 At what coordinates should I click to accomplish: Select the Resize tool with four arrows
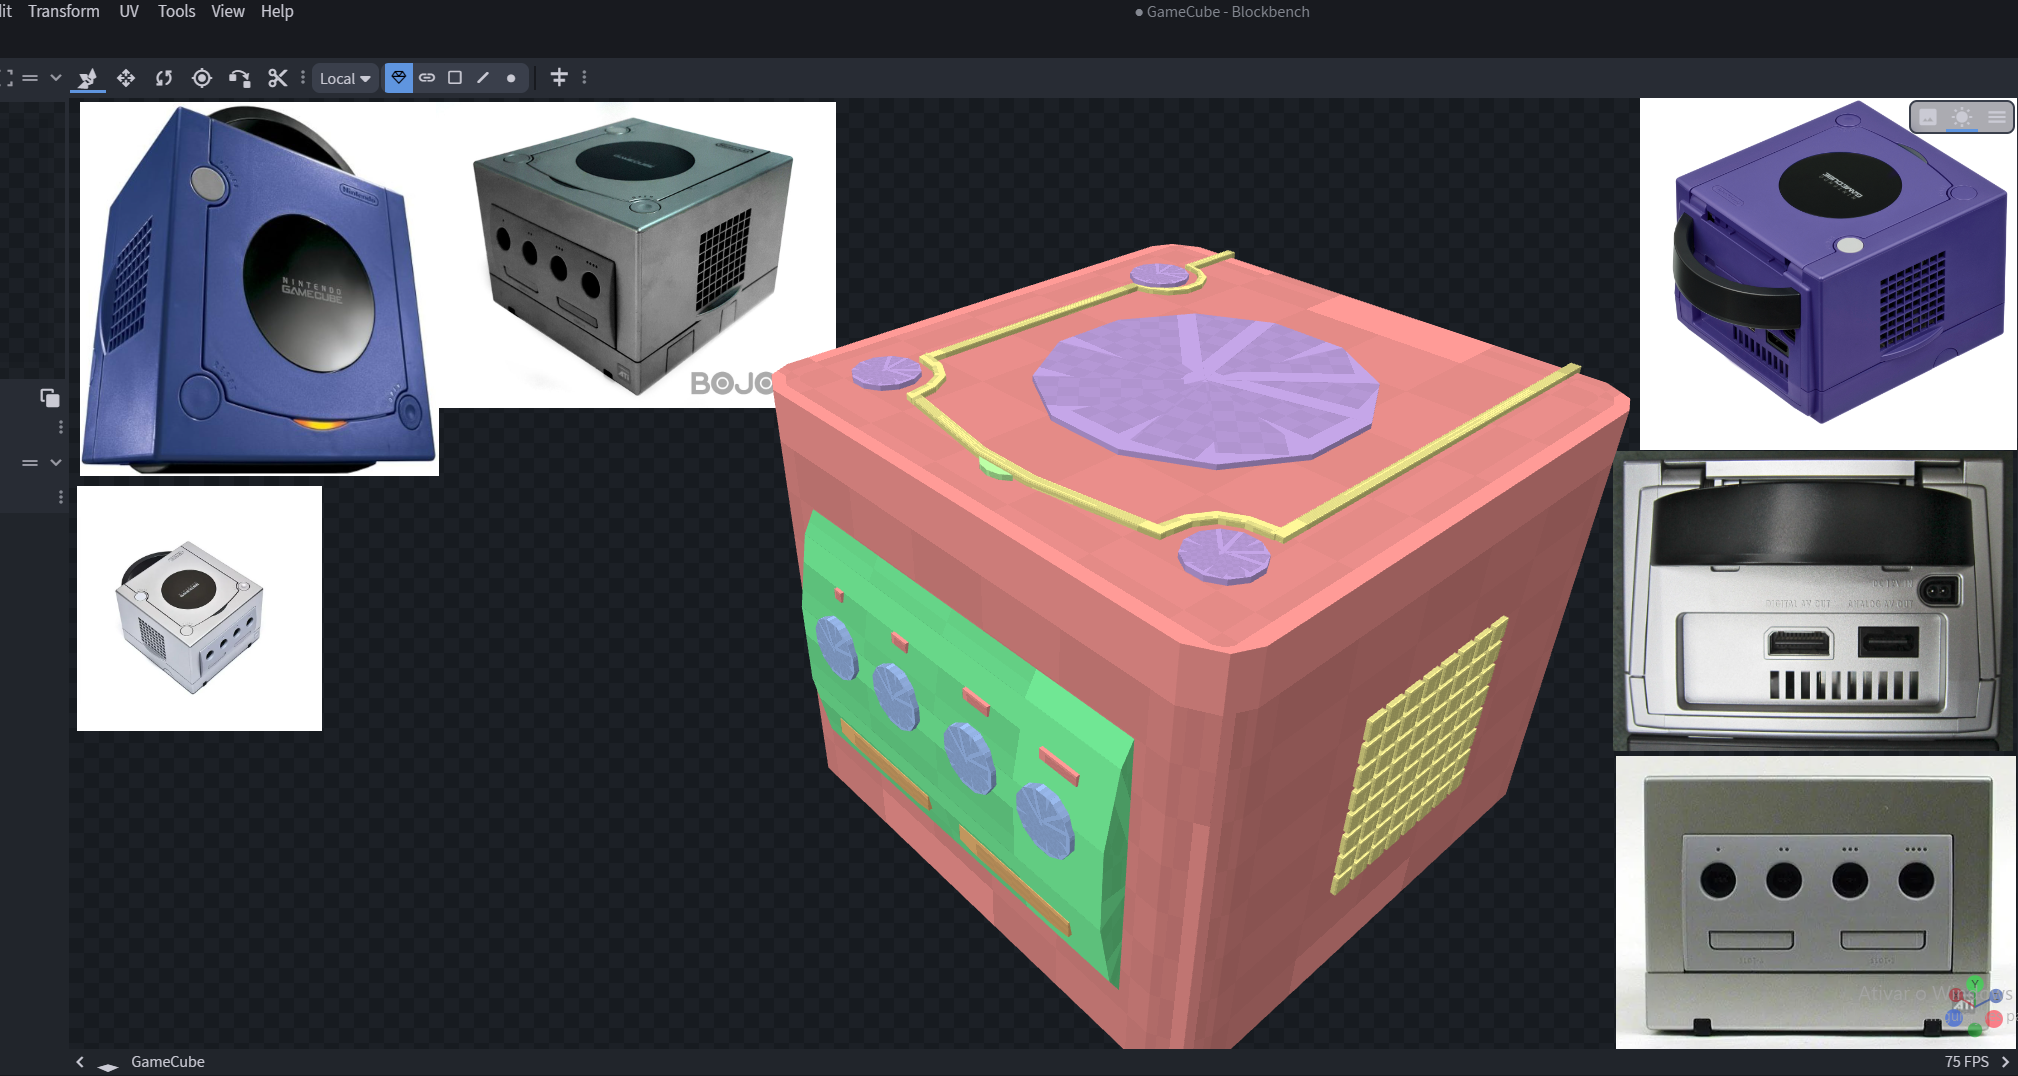pos(126,78)
